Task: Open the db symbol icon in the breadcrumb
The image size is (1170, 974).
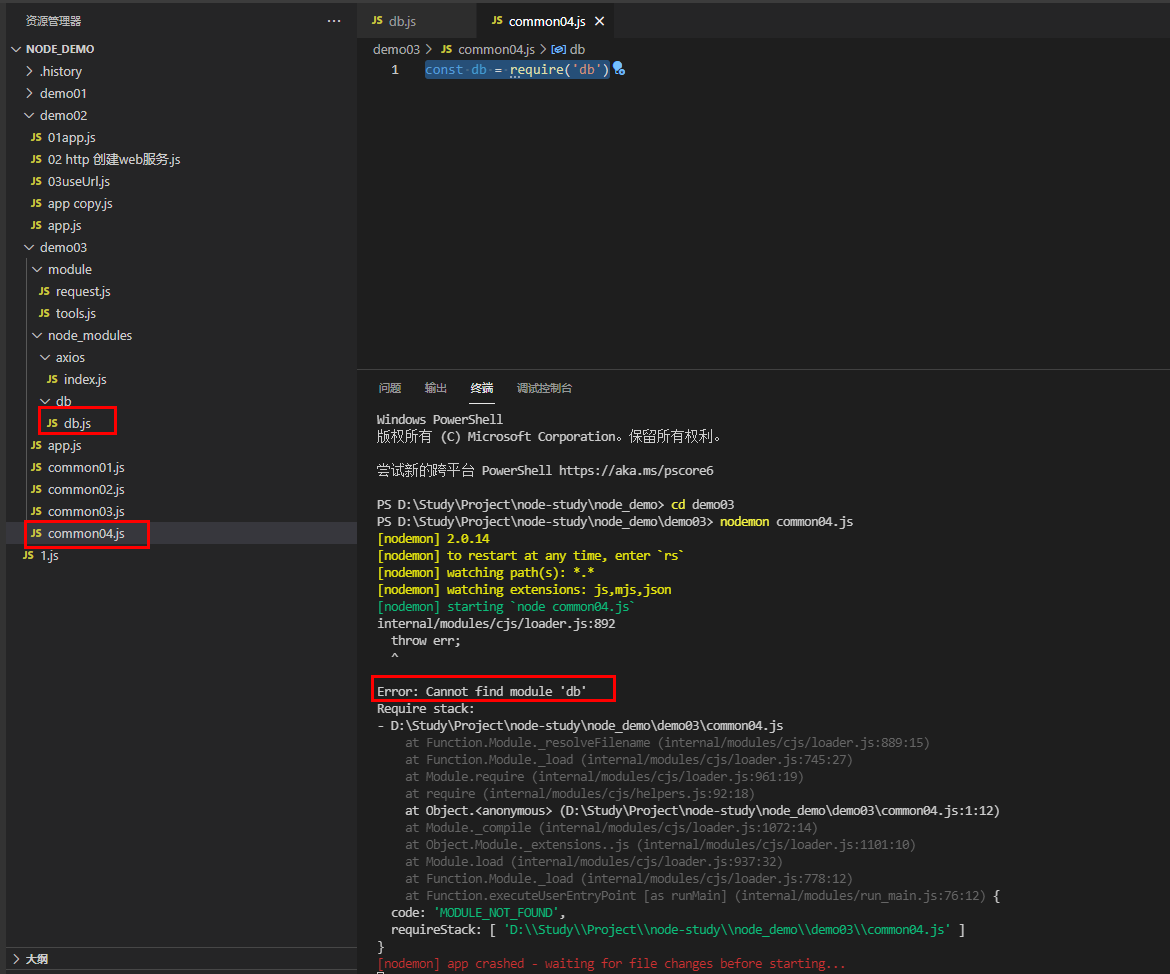Action: (x=559, y=48)
